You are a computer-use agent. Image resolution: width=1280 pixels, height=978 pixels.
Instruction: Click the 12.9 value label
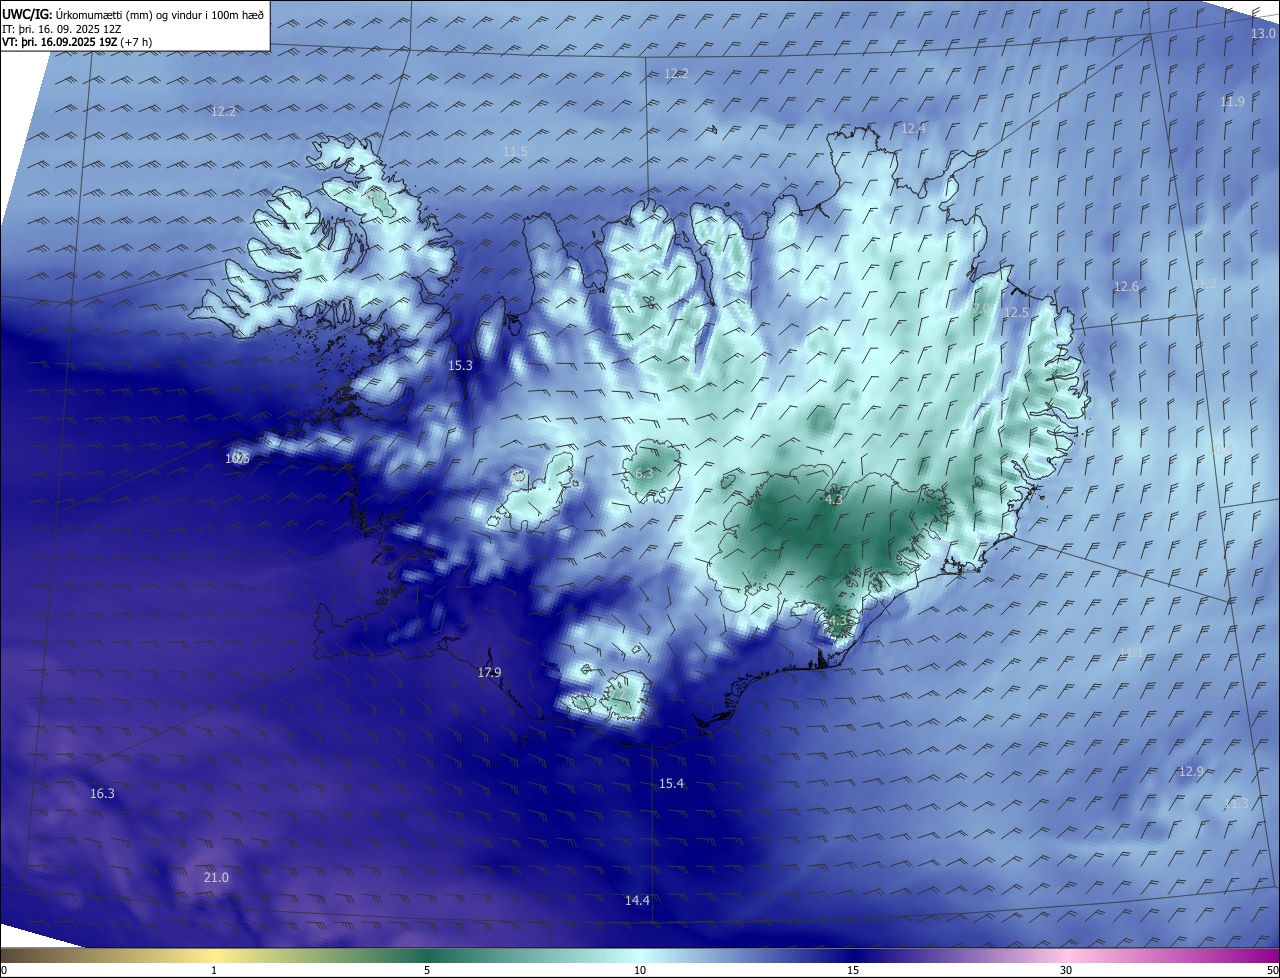click(1190, 771)
